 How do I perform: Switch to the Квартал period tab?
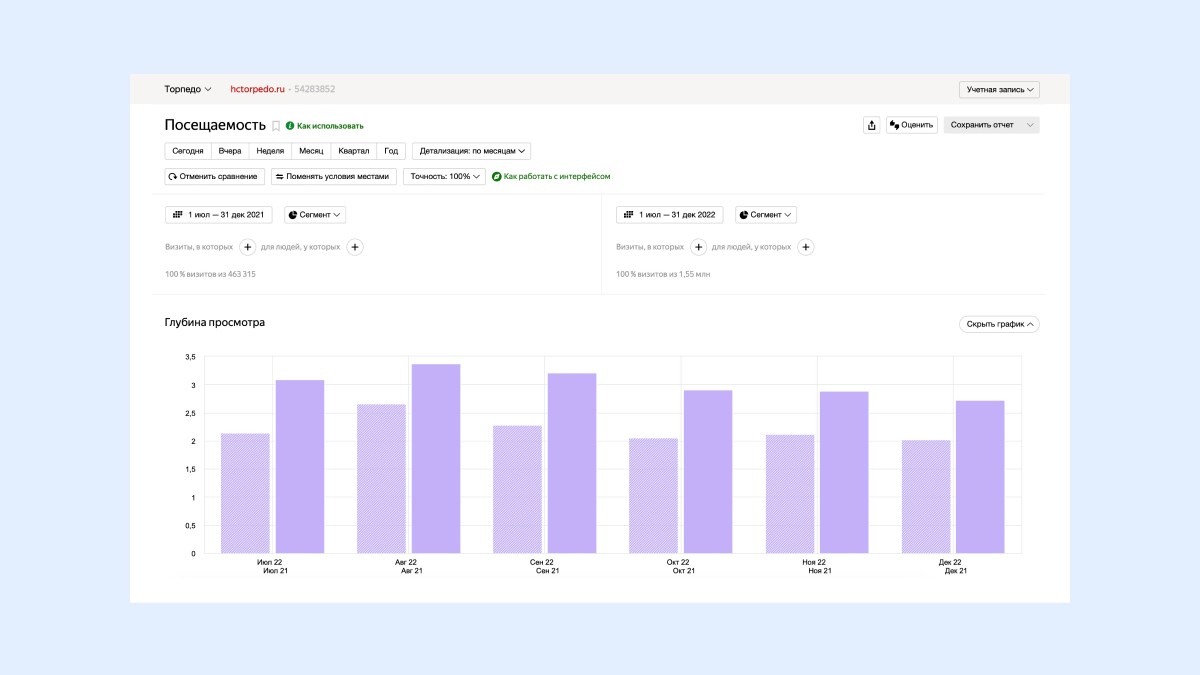pos(354,151)
